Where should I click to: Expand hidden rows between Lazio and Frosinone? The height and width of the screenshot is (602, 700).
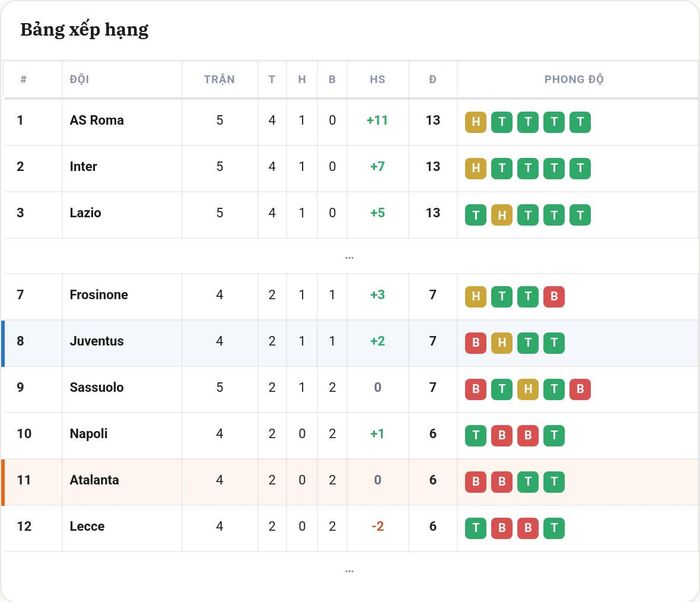point(350,257)
